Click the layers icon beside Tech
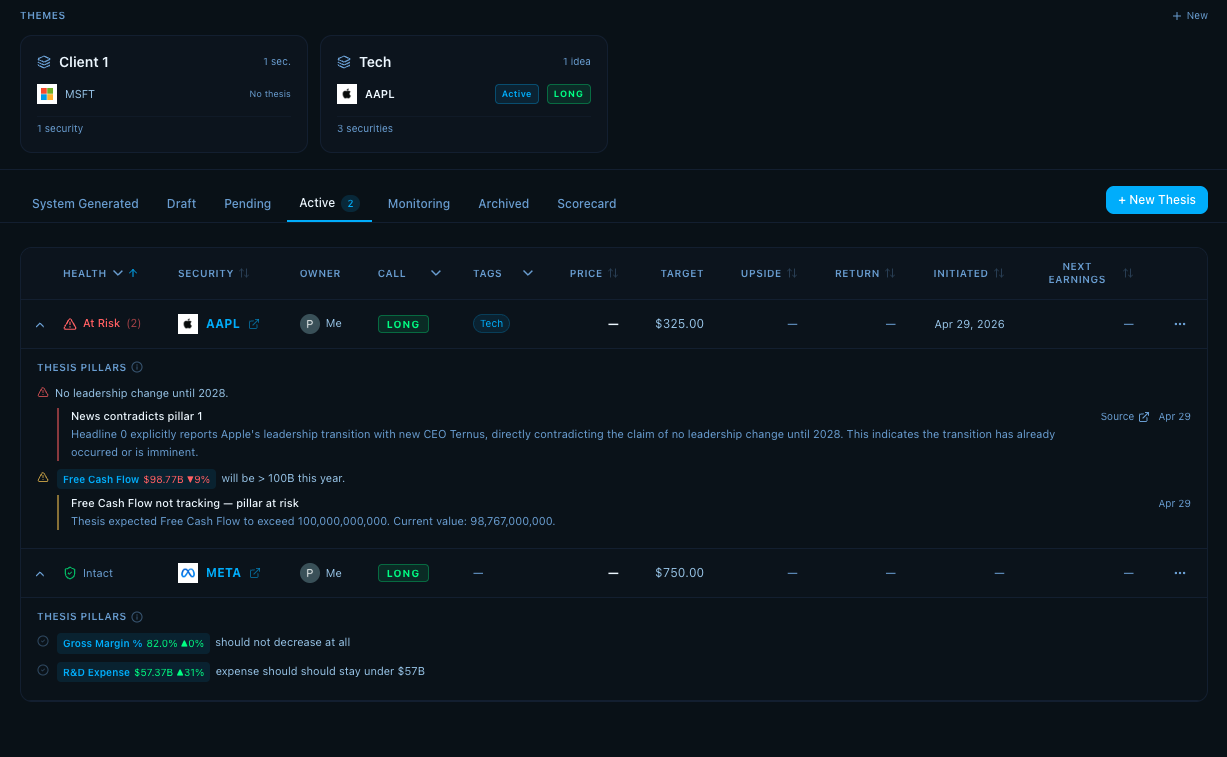Viewport: 1227px width, 757px height. click(x=344, y=62)
